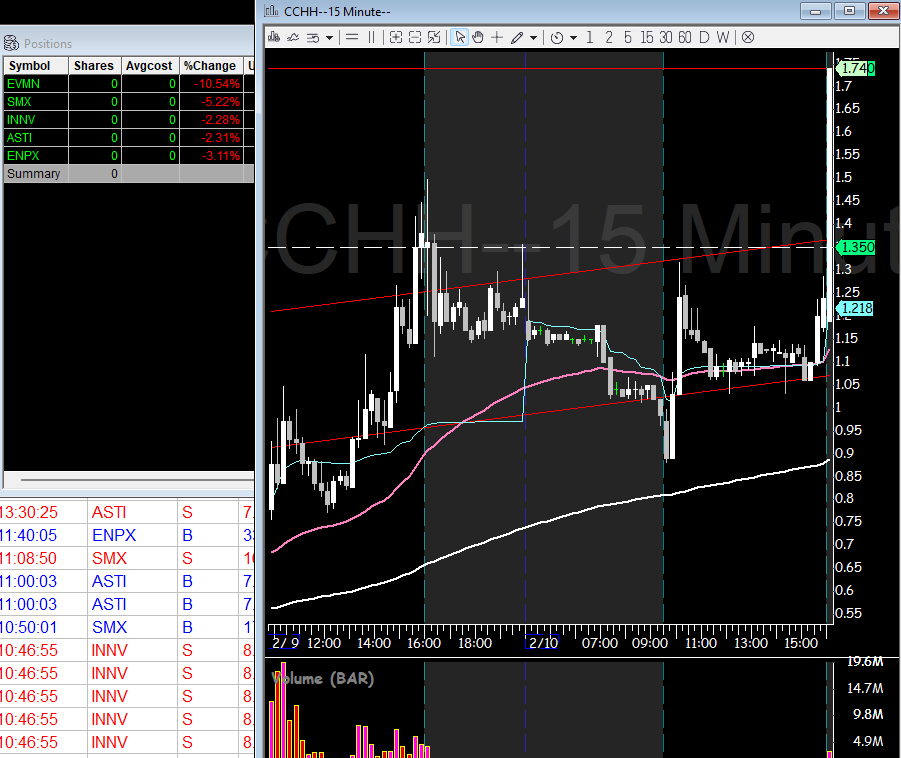This screenshot has height=758, width=901.
Task: Select the 13:30:25 ASTI sell trade
Action: click(x=126, y=512)
